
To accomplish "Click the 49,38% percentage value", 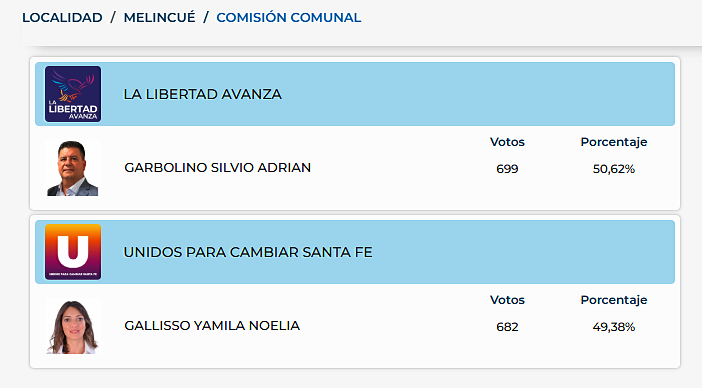I will pyautogui.click(x=614, y=327).
